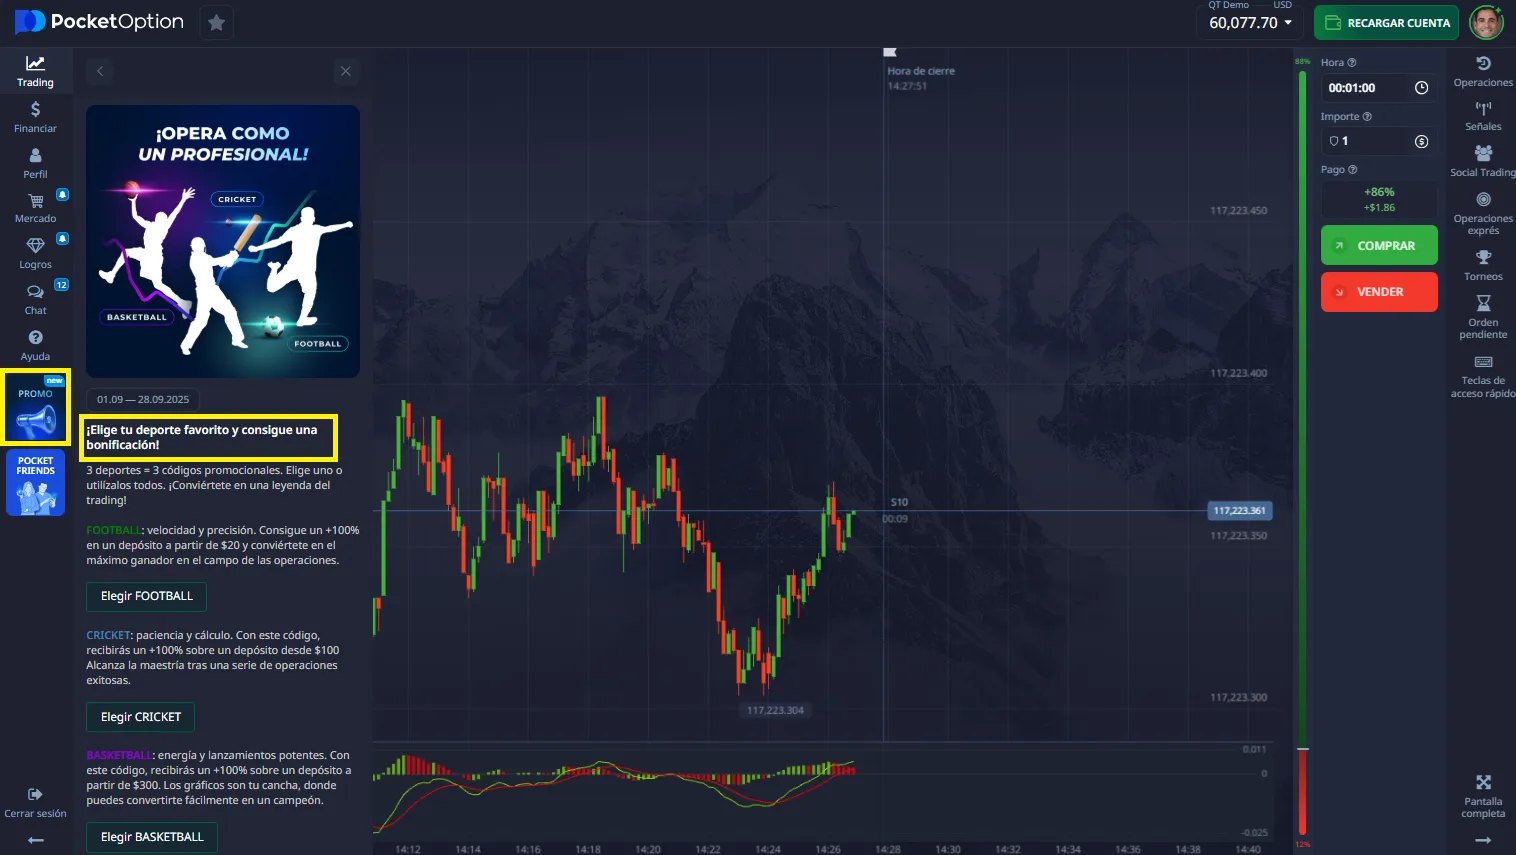
Task: Go back with promo panel left arrow
Action: coord(100,71)
